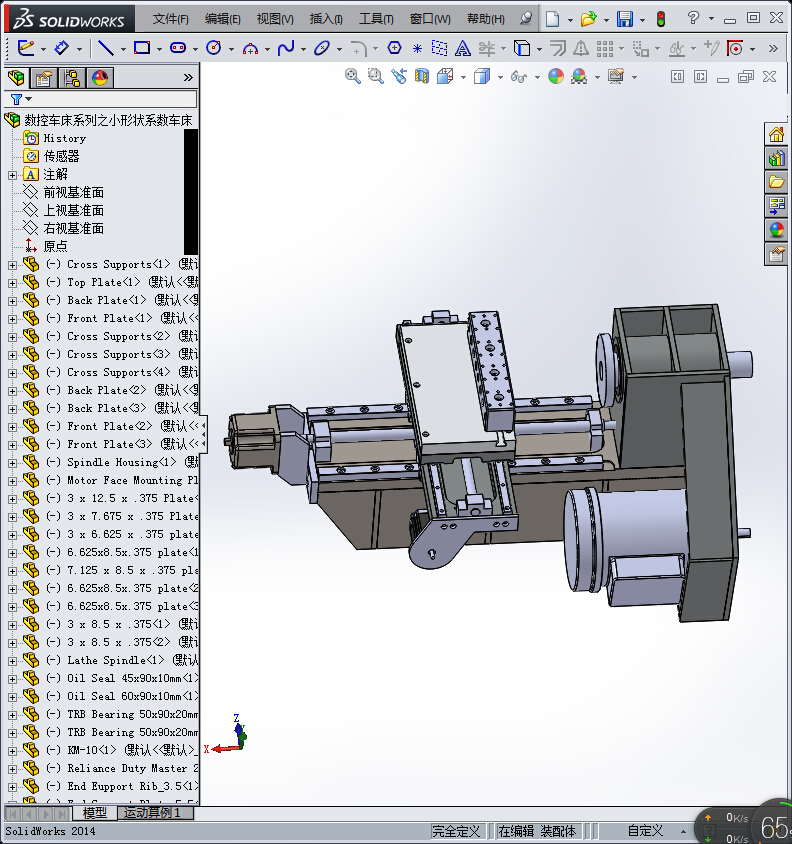Screen dimensions: 792x844
Task: Select the sketch Text tool
Action: pos(462,48)
